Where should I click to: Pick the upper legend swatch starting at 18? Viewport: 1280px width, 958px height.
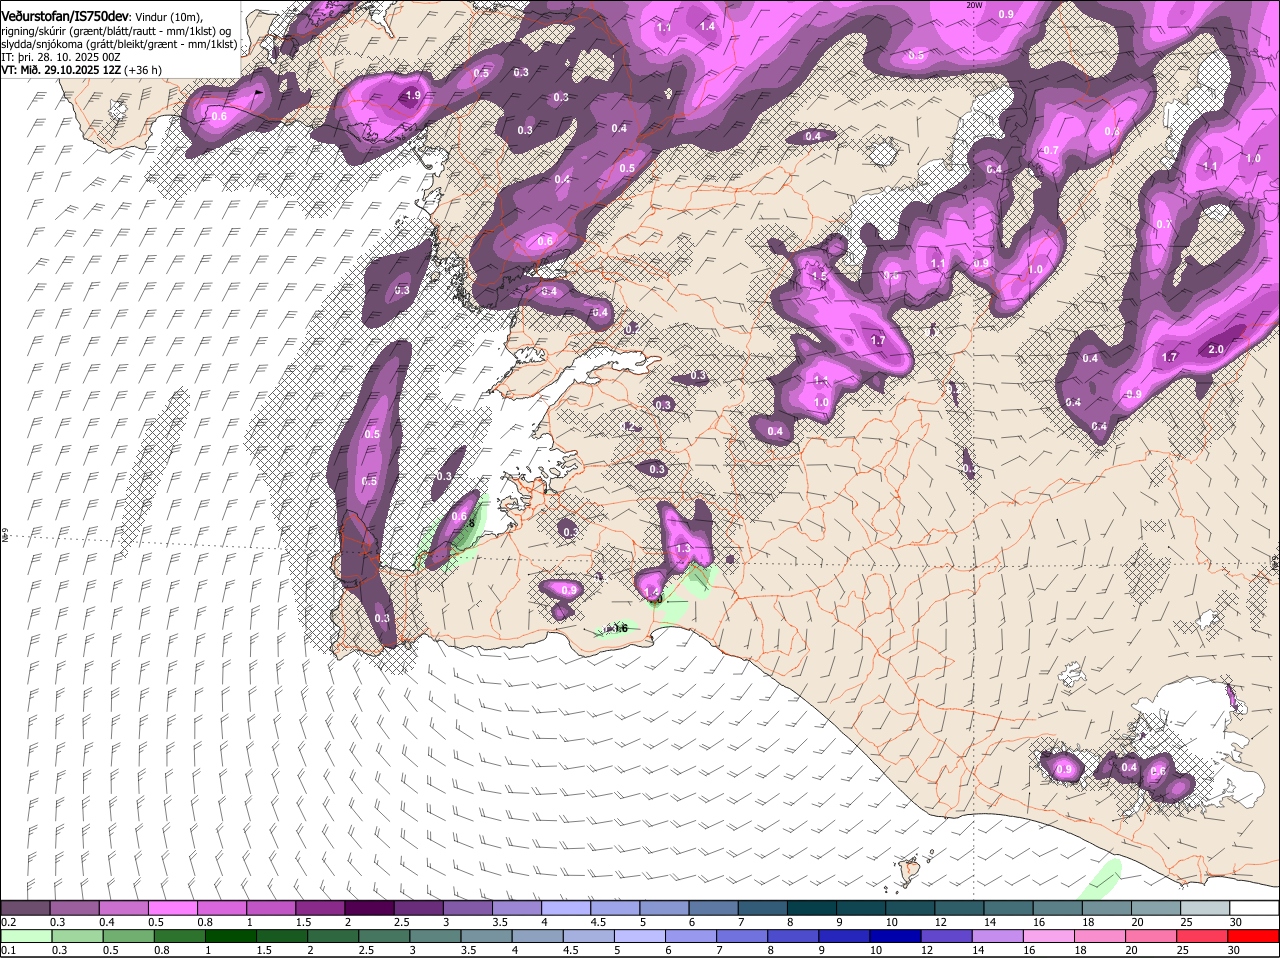[1107, 907]
